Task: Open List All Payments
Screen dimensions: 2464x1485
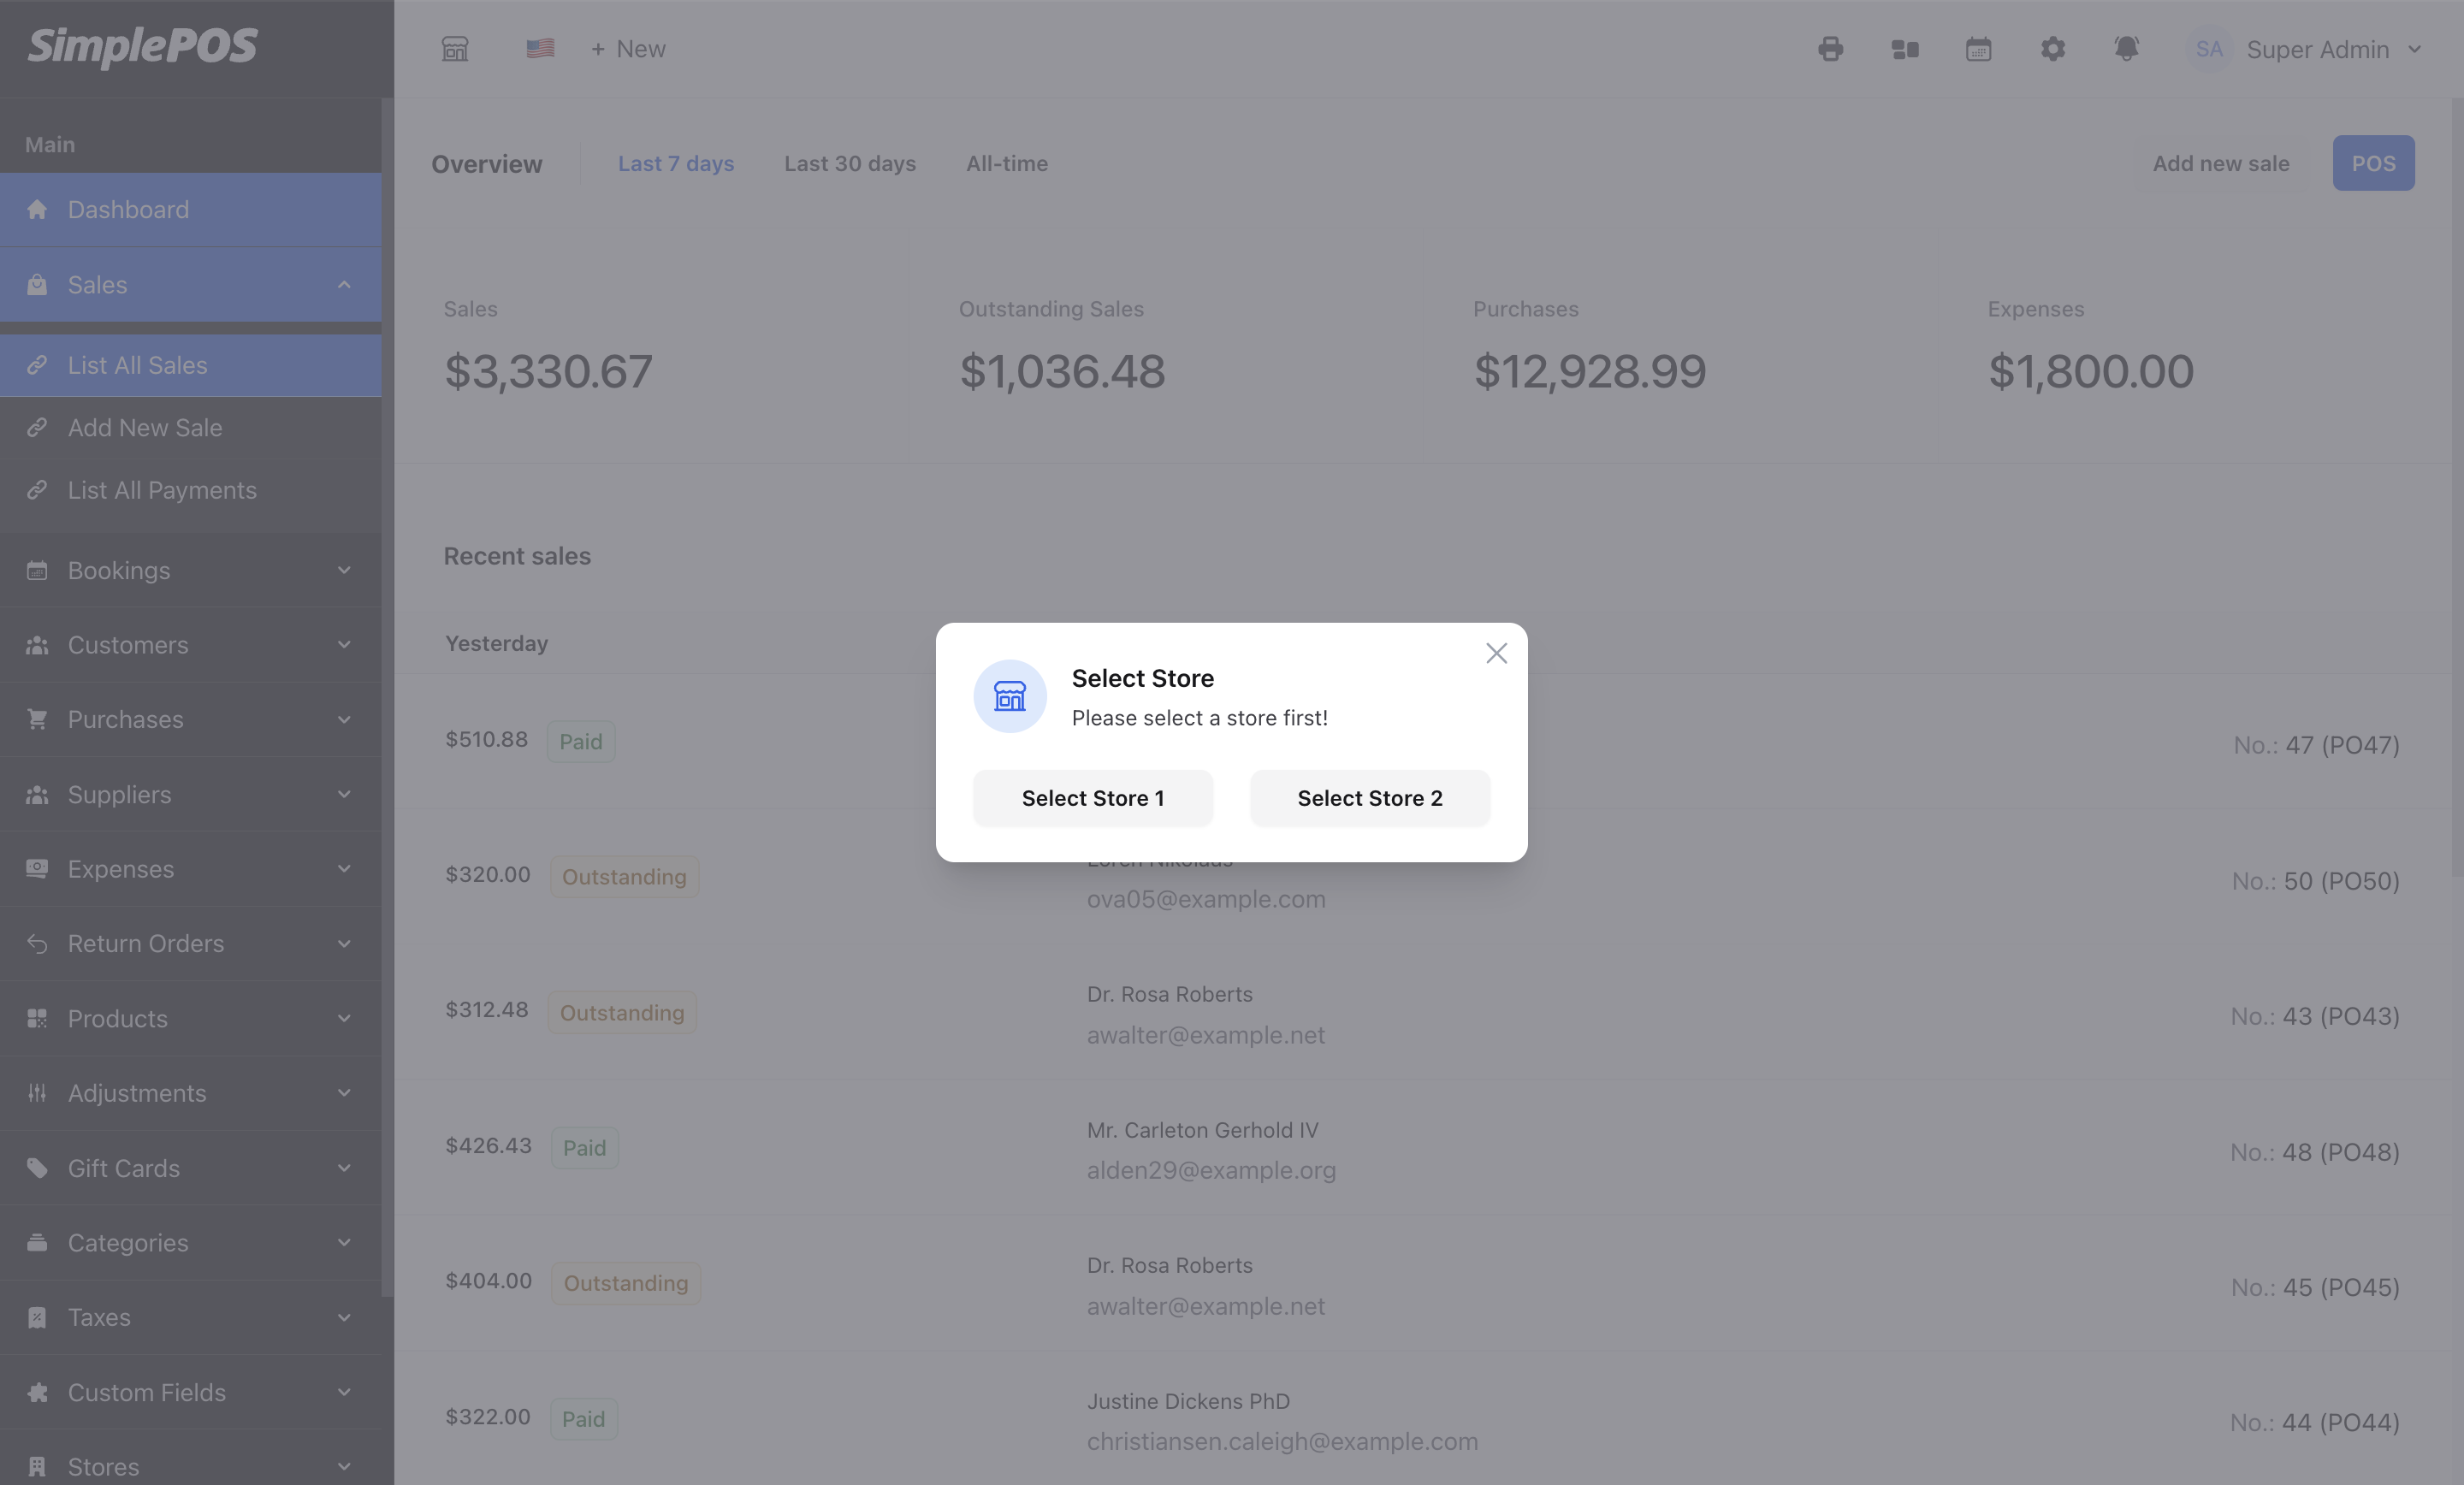Action: [162, 490]
